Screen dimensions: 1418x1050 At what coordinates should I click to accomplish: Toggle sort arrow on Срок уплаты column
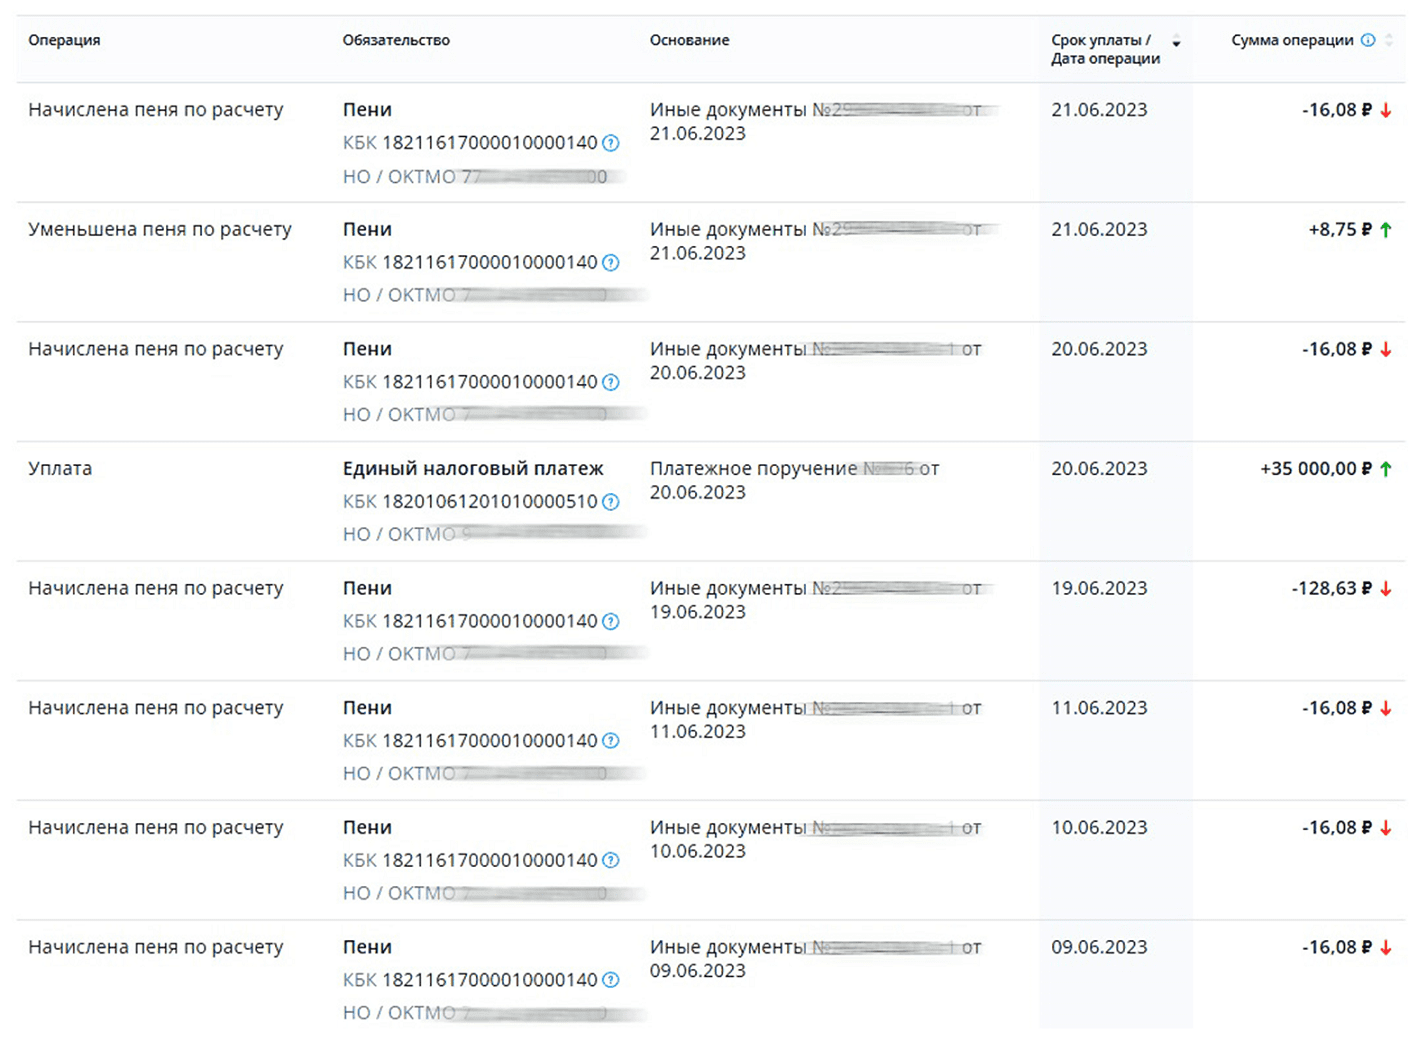[1176, 43]
